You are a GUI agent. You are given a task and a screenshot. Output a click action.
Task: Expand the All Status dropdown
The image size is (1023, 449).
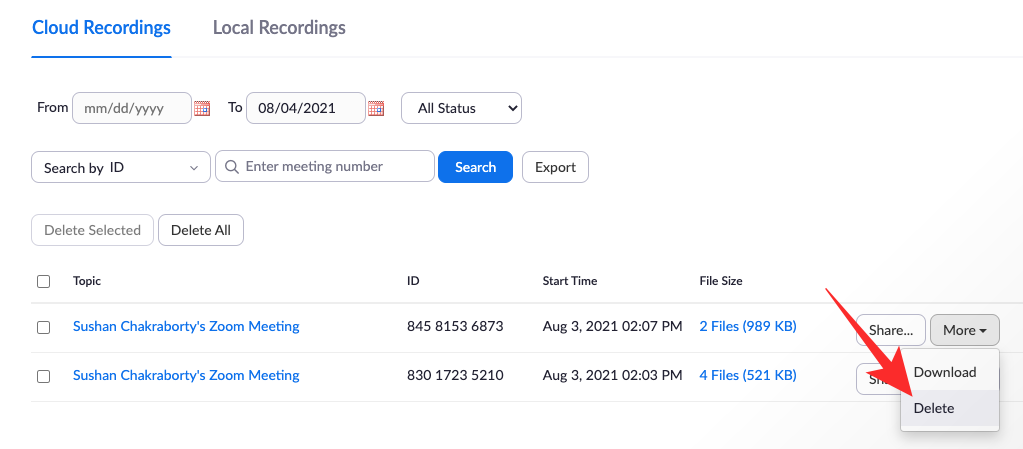point(461,108)
